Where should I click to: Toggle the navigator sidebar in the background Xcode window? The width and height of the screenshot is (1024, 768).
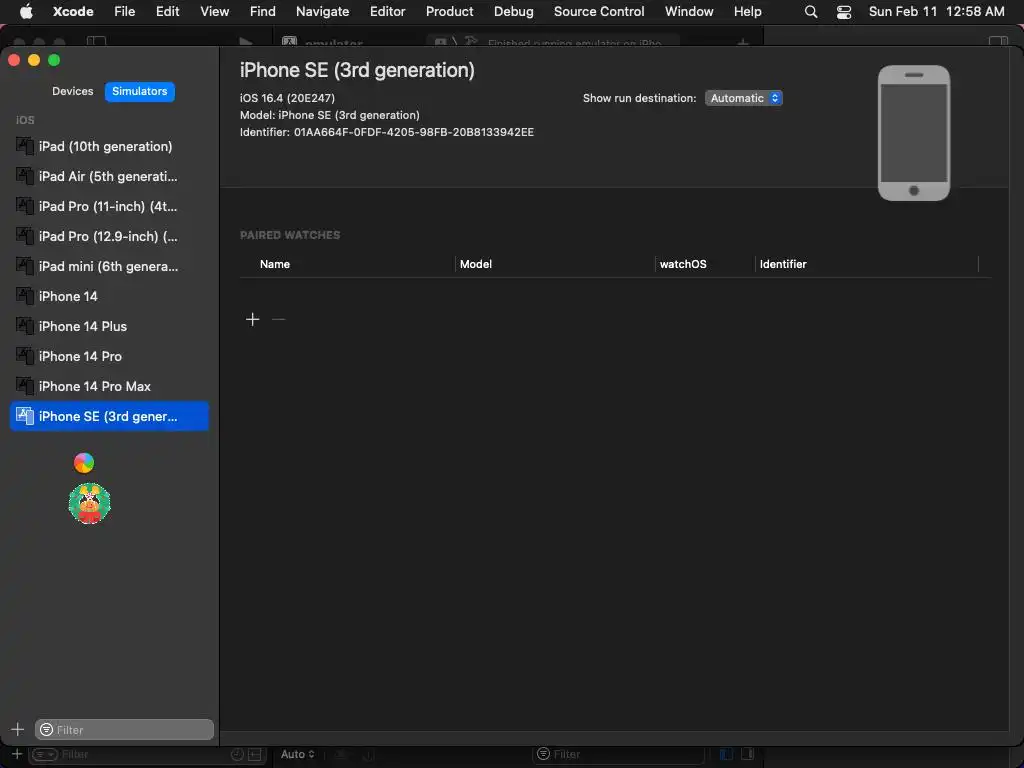[97, 42]
